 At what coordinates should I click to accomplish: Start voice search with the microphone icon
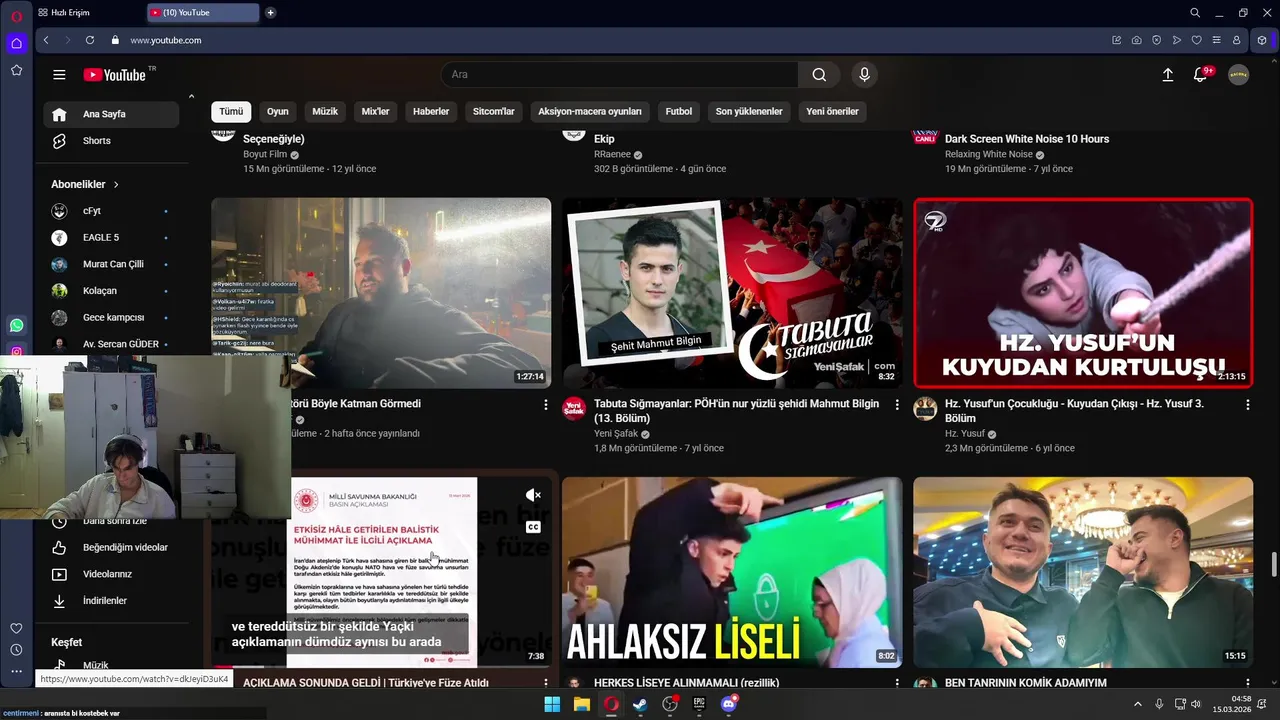864,75
